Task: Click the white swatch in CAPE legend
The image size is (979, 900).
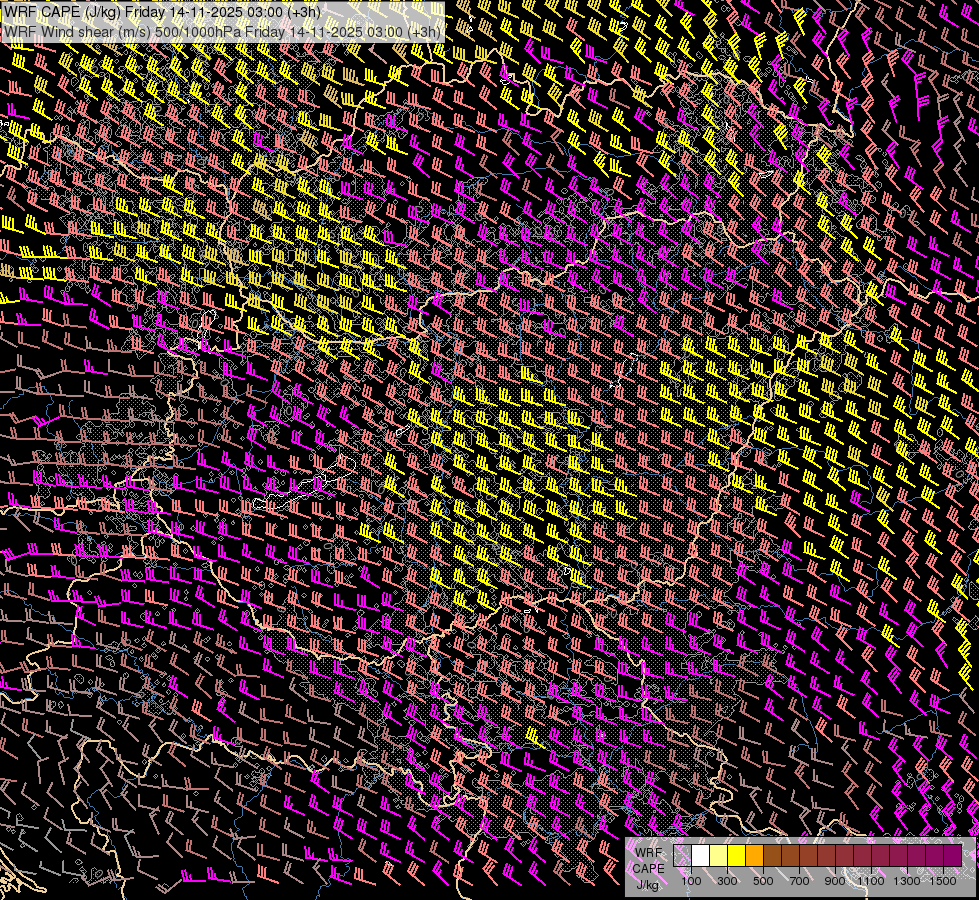Action: click(x=700, y=855)
